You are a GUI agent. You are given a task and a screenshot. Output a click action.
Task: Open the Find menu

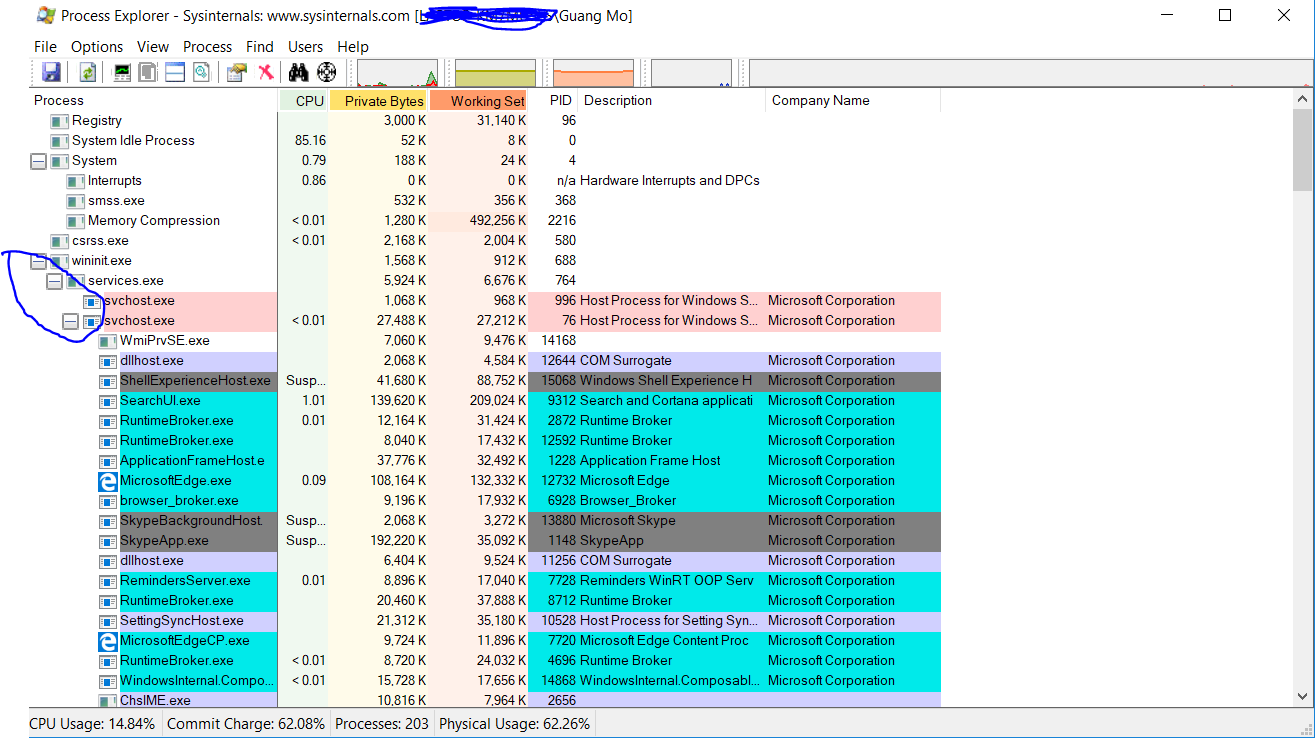coord(260,47)
